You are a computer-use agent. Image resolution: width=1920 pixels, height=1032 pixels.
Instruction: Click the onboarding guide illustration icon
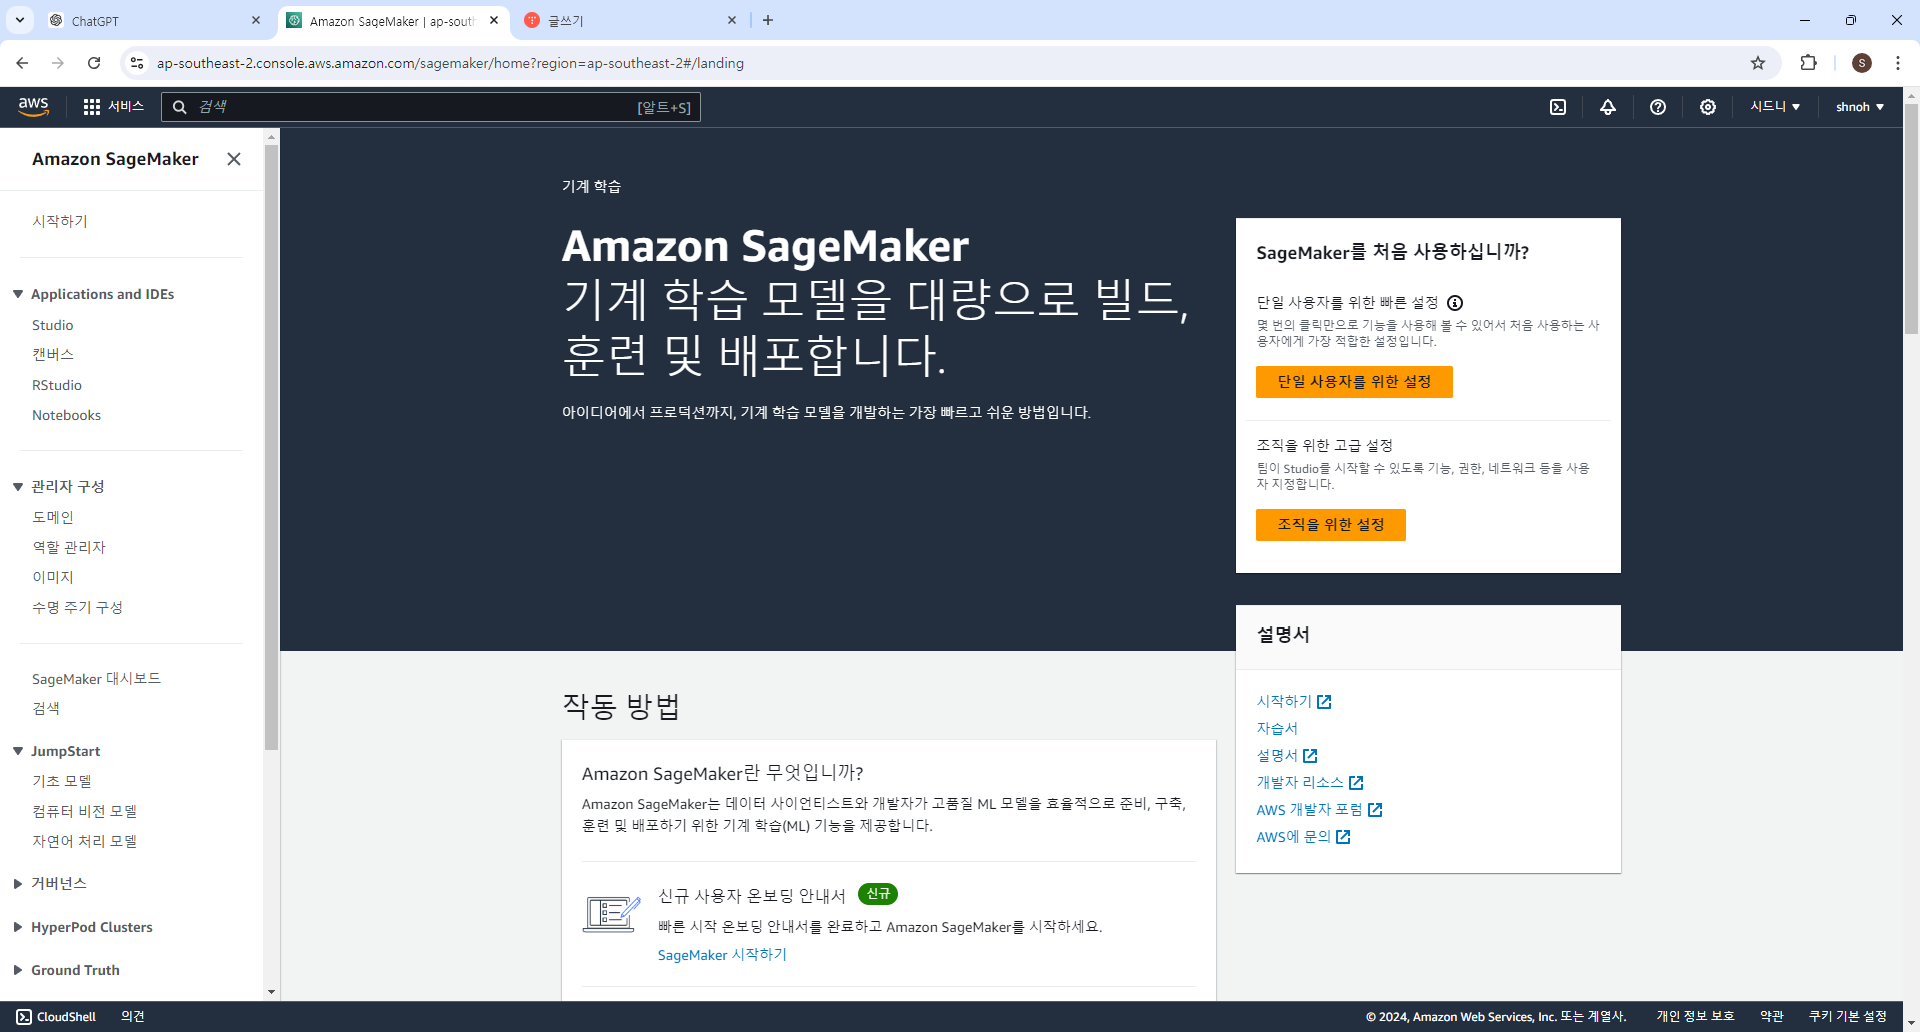(x=611, y=914)
